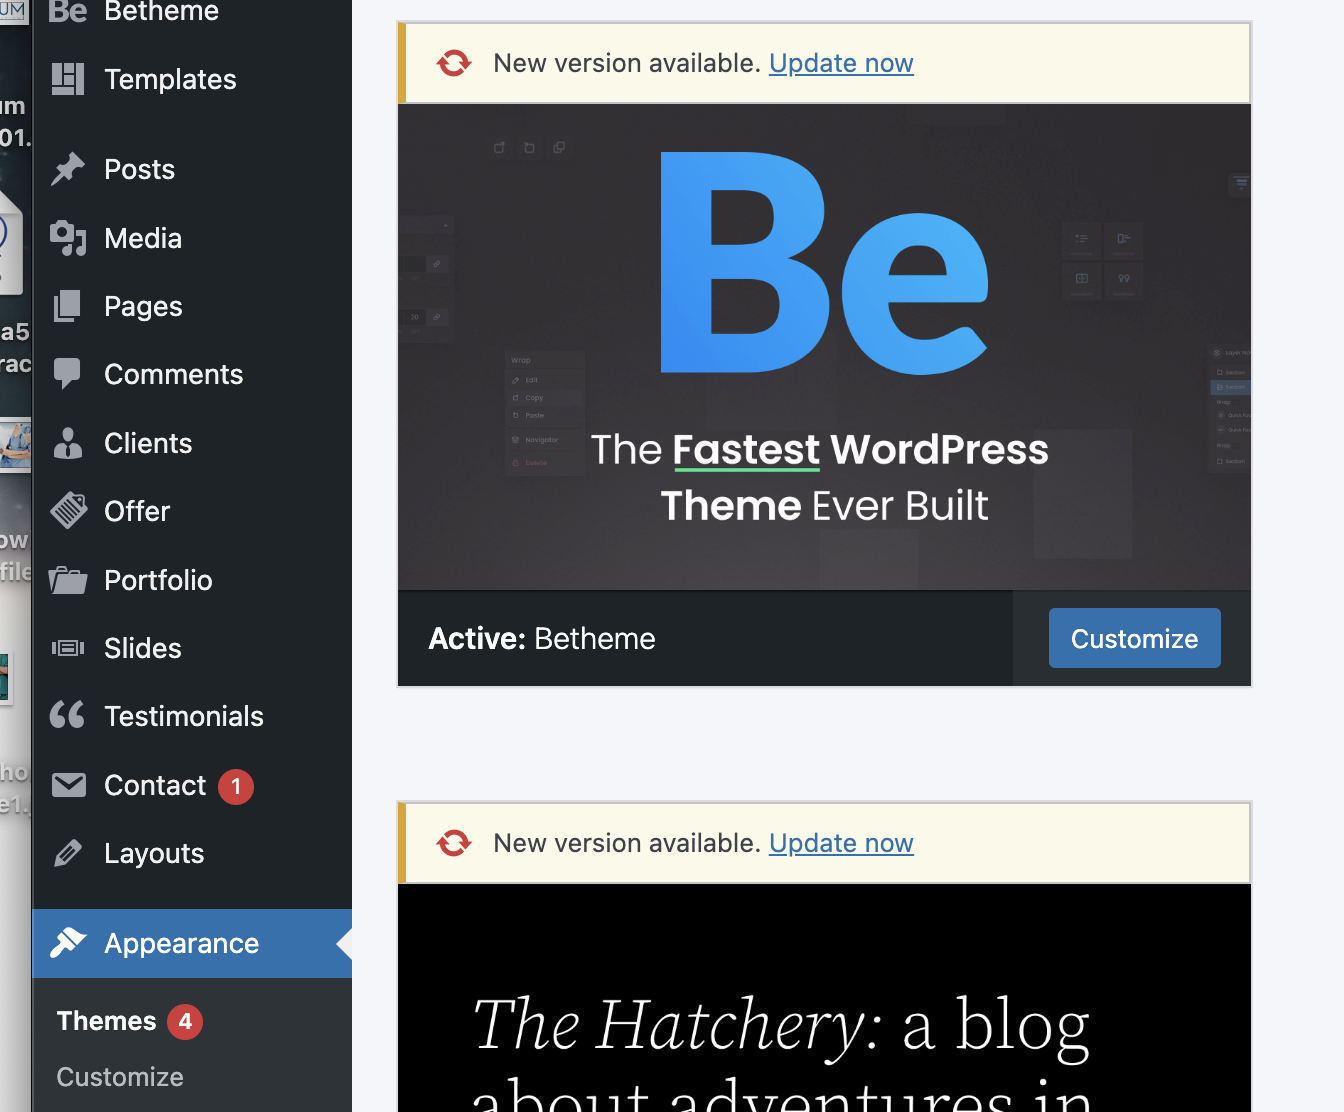Click the Betheme Be logo icon in sidebar
1344x1112 pixels.
click(x=68, y=11)
